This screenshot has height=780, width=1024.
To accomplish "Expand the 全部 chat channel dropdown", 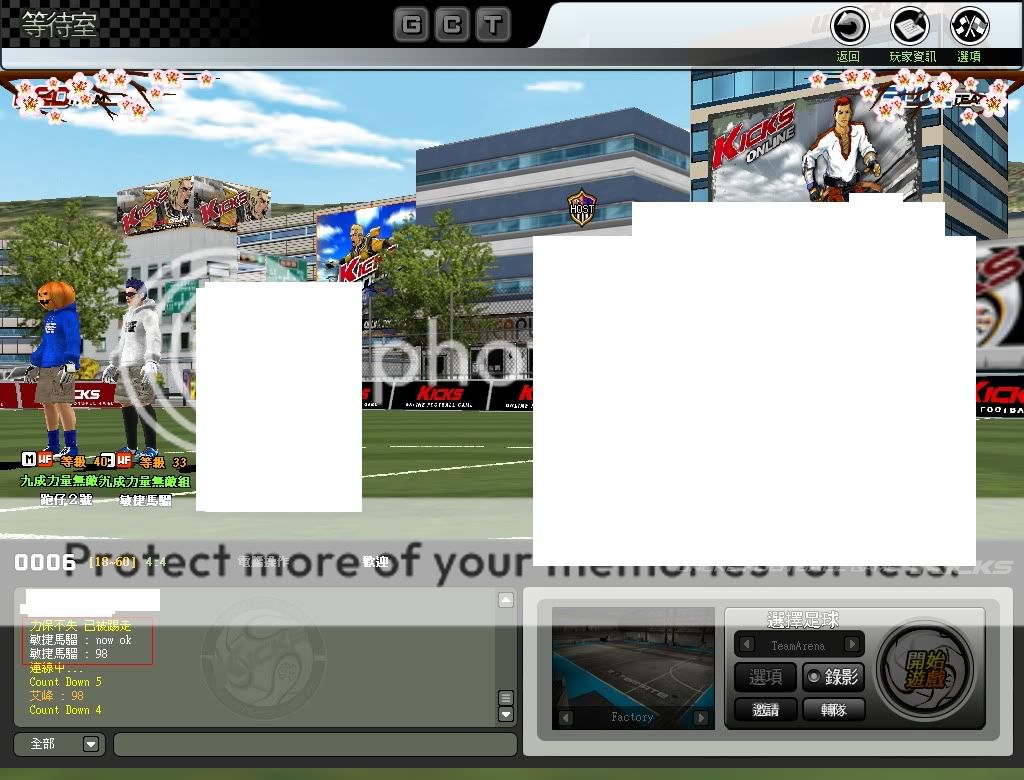I will [91, 744].
